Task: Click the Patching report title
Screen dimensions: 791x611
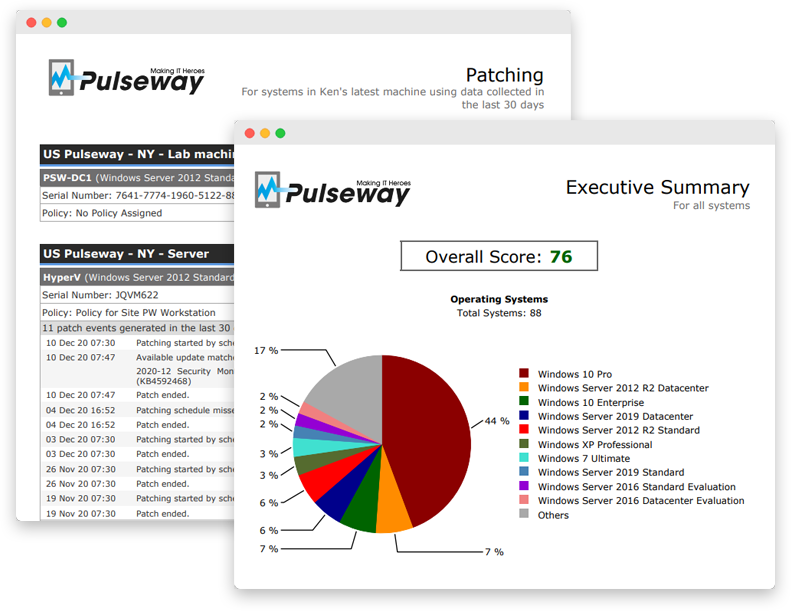Action: pyautogui.click(x=504, y=75)
